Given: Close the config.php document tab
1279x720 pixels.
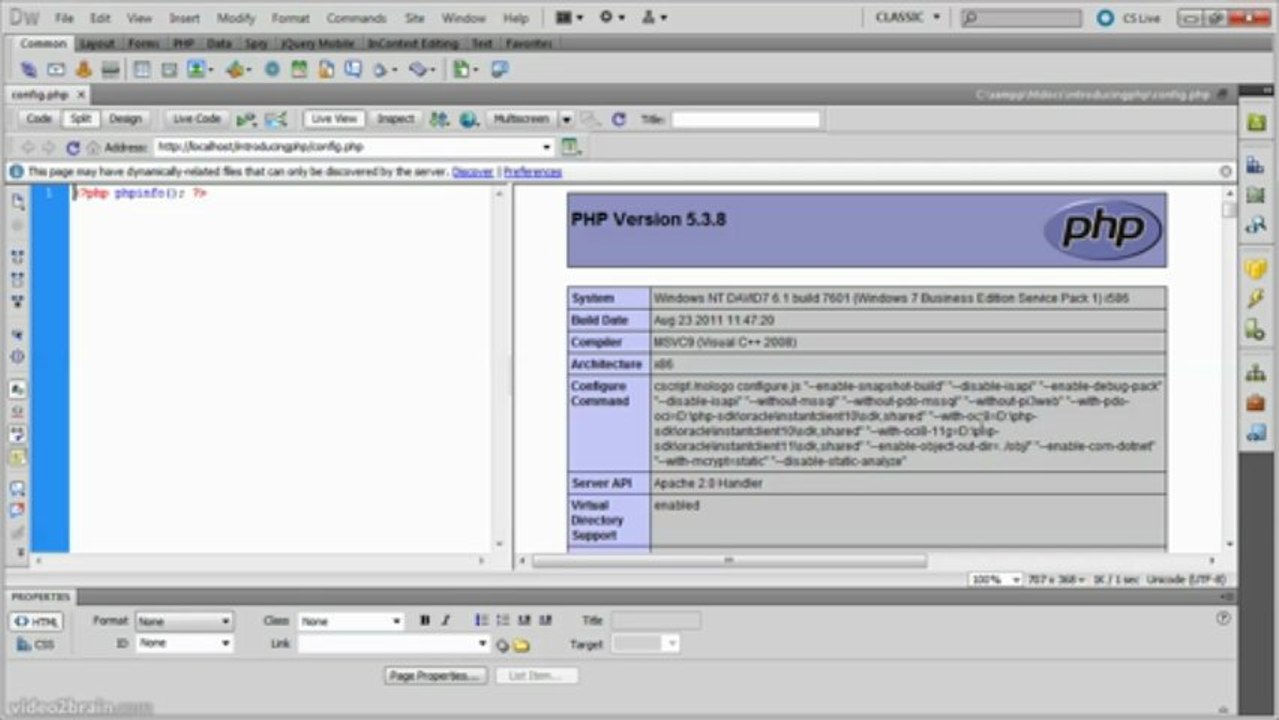Looking at the screenshot, I should click(x=81, y=94).
